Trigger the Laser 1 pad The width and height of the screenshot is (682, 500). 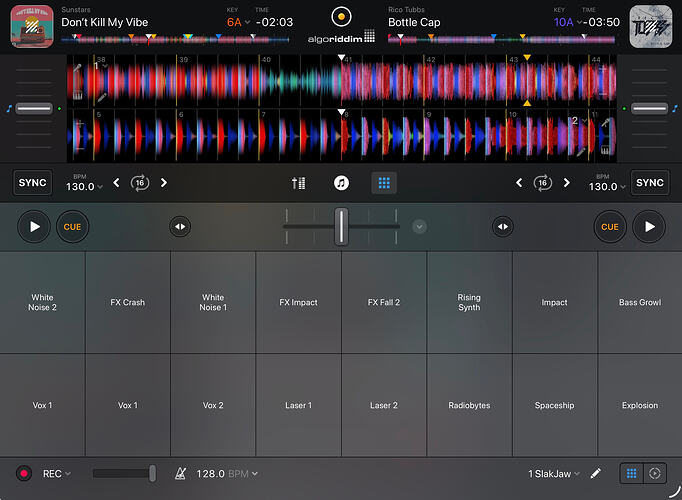[x=298, y=405]
